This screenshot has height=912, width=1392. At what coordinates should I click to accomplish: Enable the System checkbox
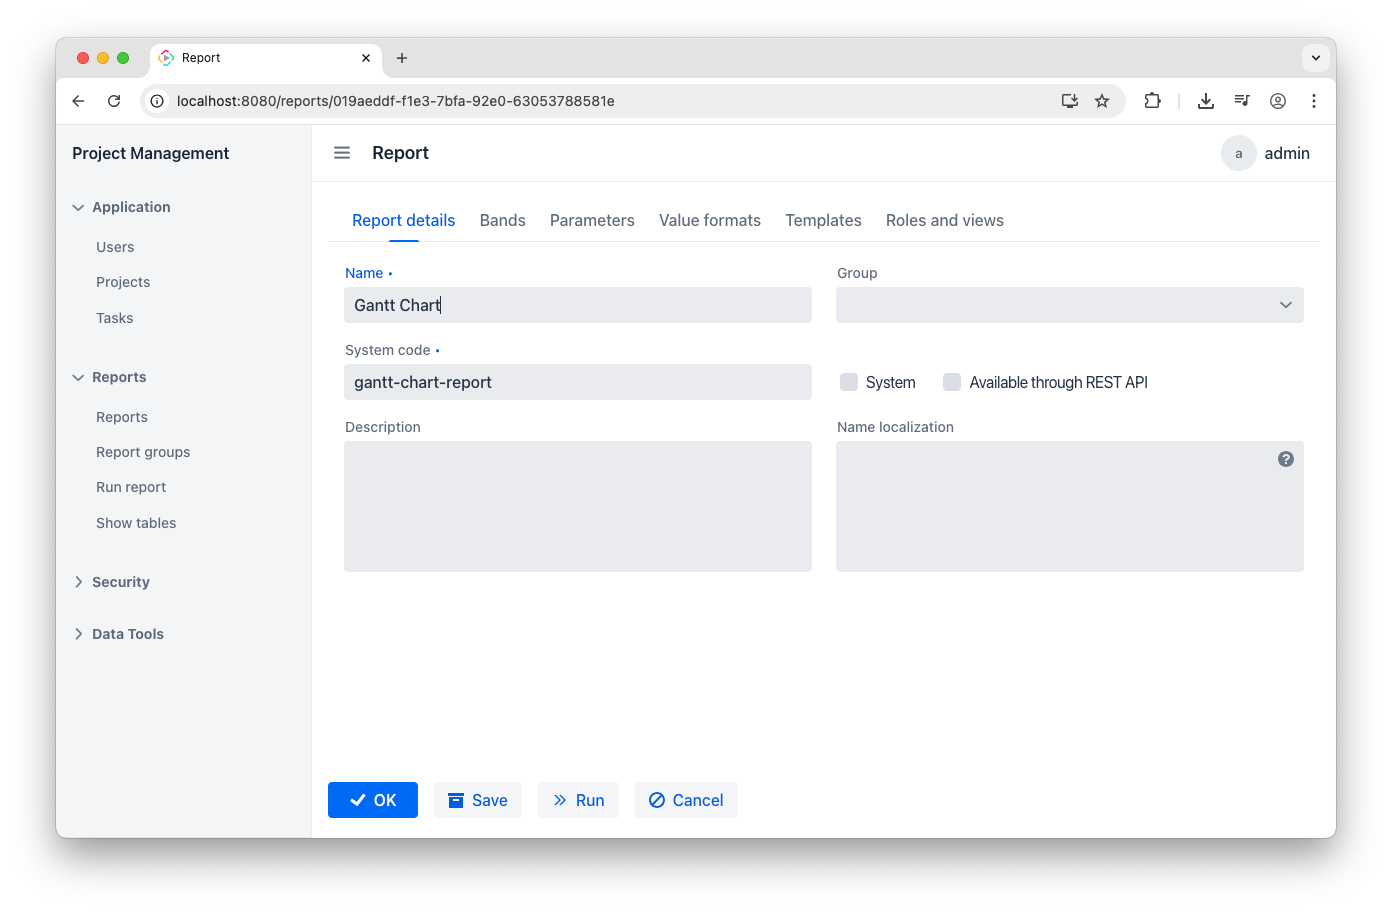[849, 382]
